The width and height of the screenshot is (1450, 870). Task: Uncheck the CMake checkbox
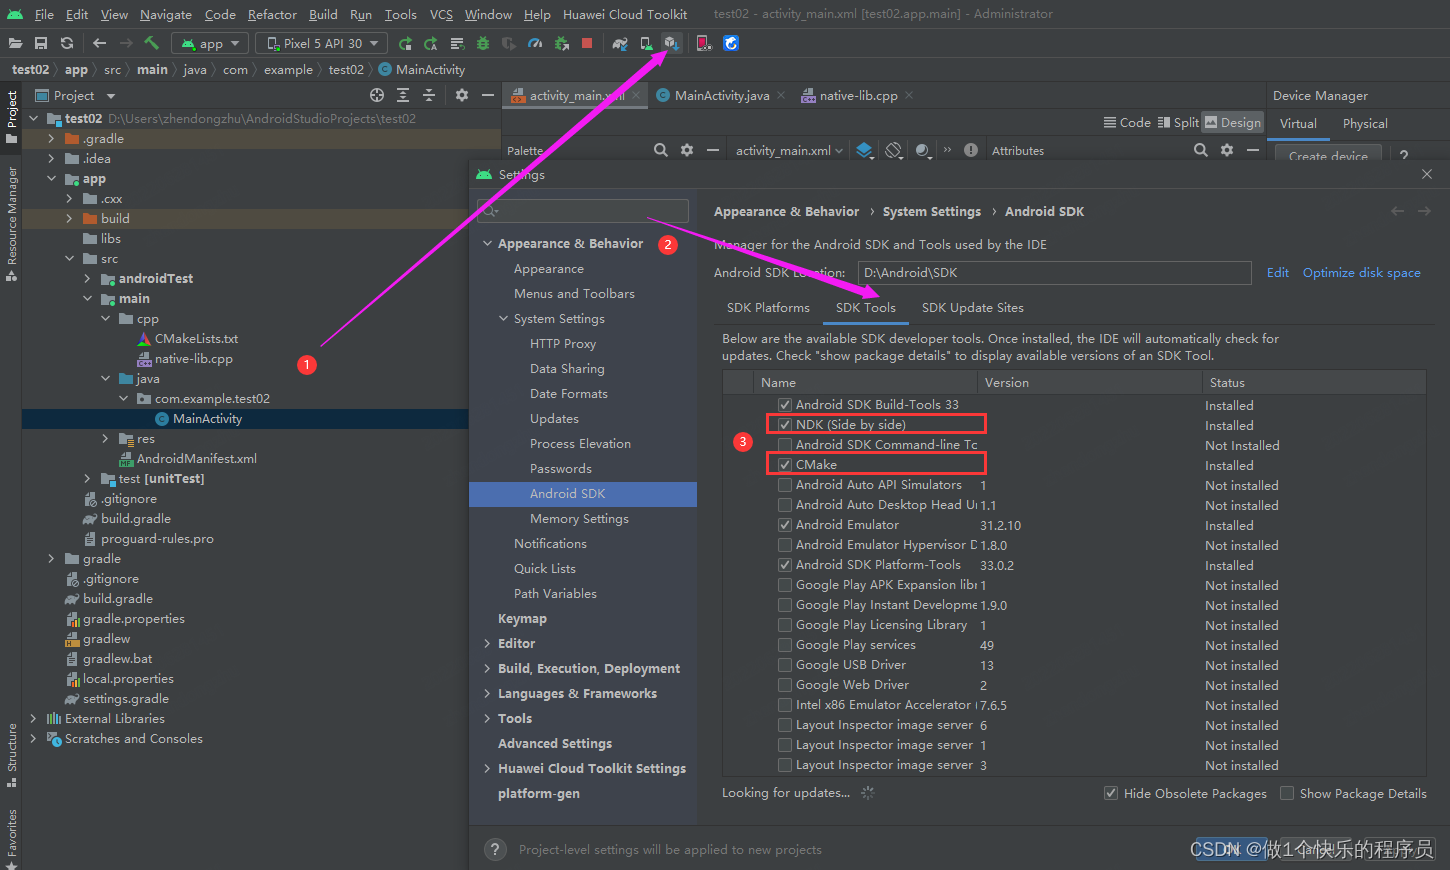pos(785,465)
